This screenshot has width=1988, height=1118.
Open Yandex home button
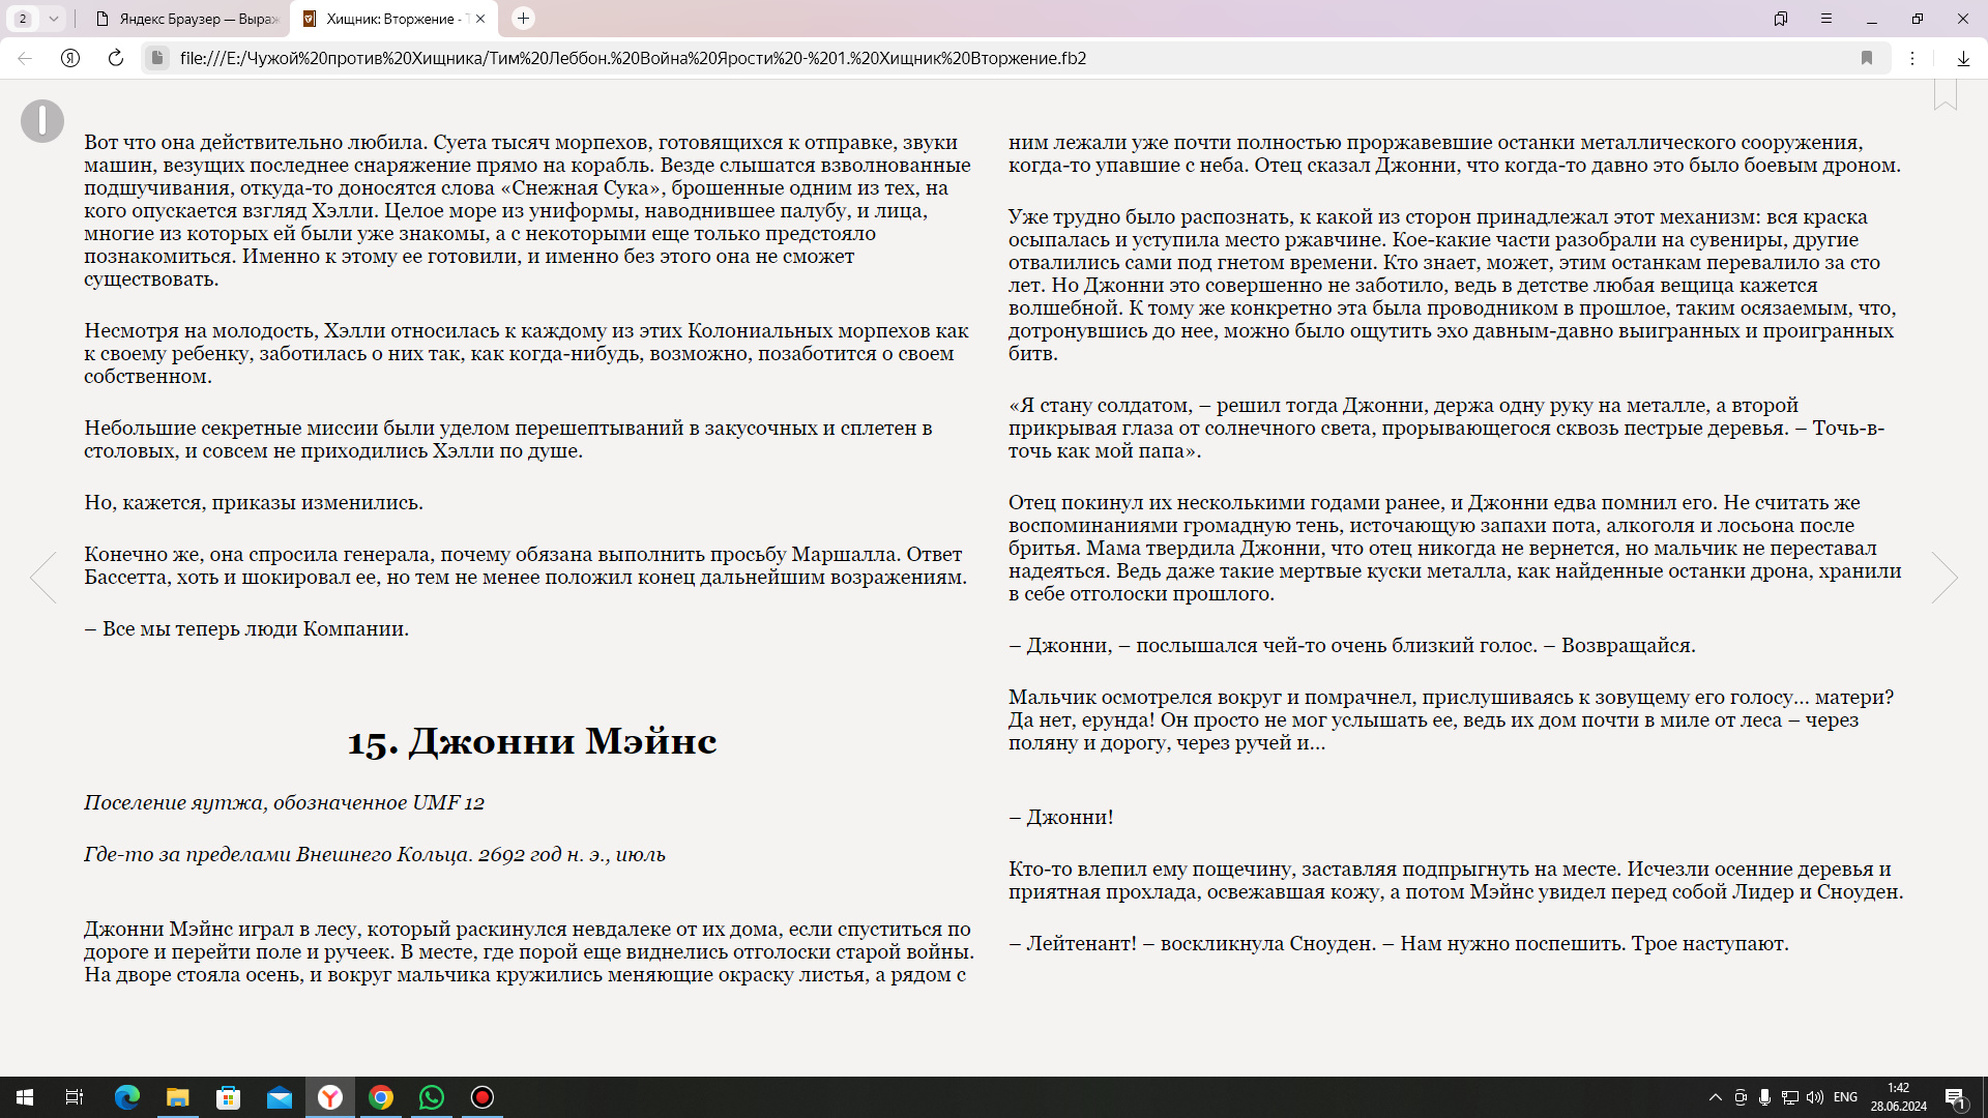70,58
